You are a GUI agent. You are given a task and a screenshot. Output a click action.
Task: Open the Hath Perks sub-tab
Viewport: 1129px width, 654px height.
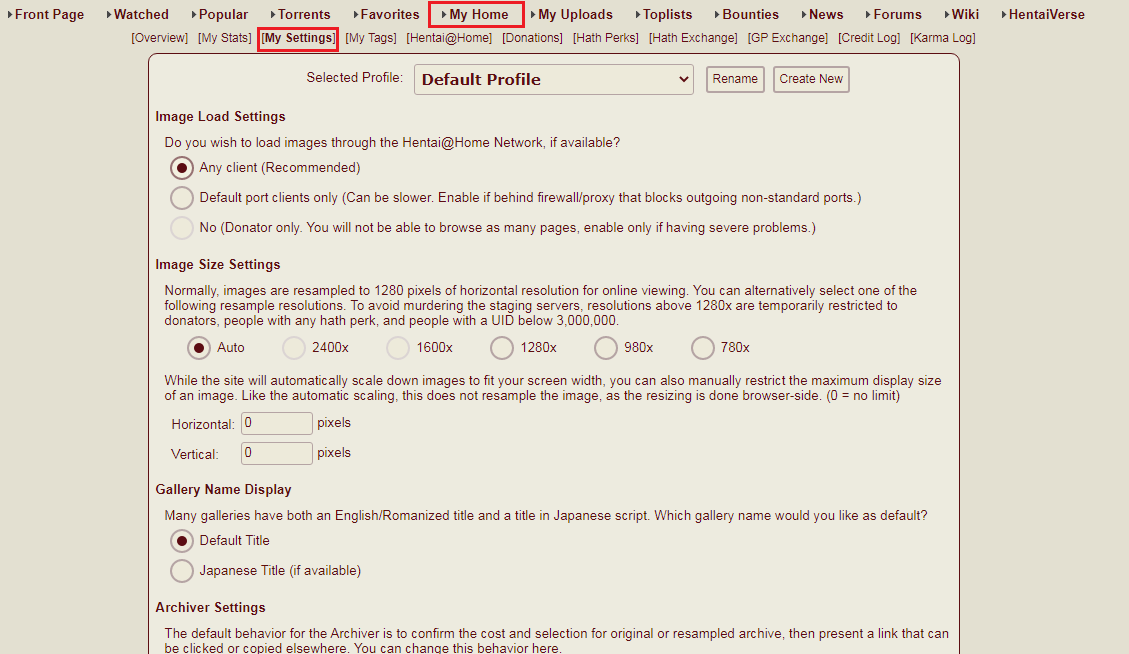coord(606,37)
